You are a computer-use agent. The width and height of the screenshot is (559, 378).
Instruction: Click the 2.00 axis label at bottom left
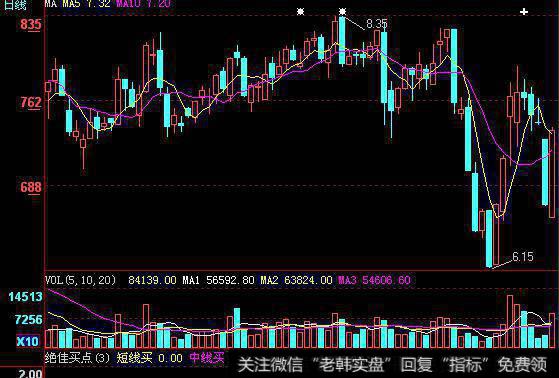pyautogui.click(x=30, y=374)
